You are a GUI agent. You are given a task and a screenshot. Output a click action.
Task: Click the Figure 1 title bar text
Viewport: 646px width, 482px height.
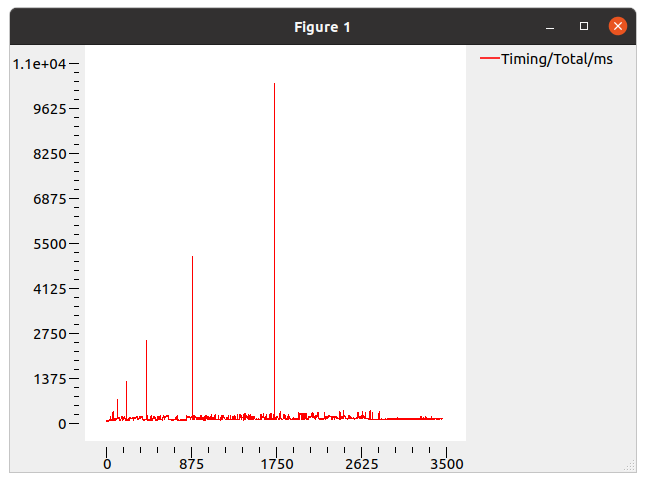(322, 27)
